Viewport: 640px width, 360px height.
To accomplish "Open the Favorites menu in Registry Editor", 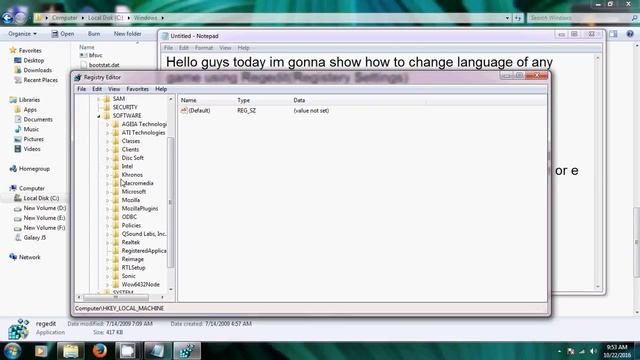I will tap(138, 89).
